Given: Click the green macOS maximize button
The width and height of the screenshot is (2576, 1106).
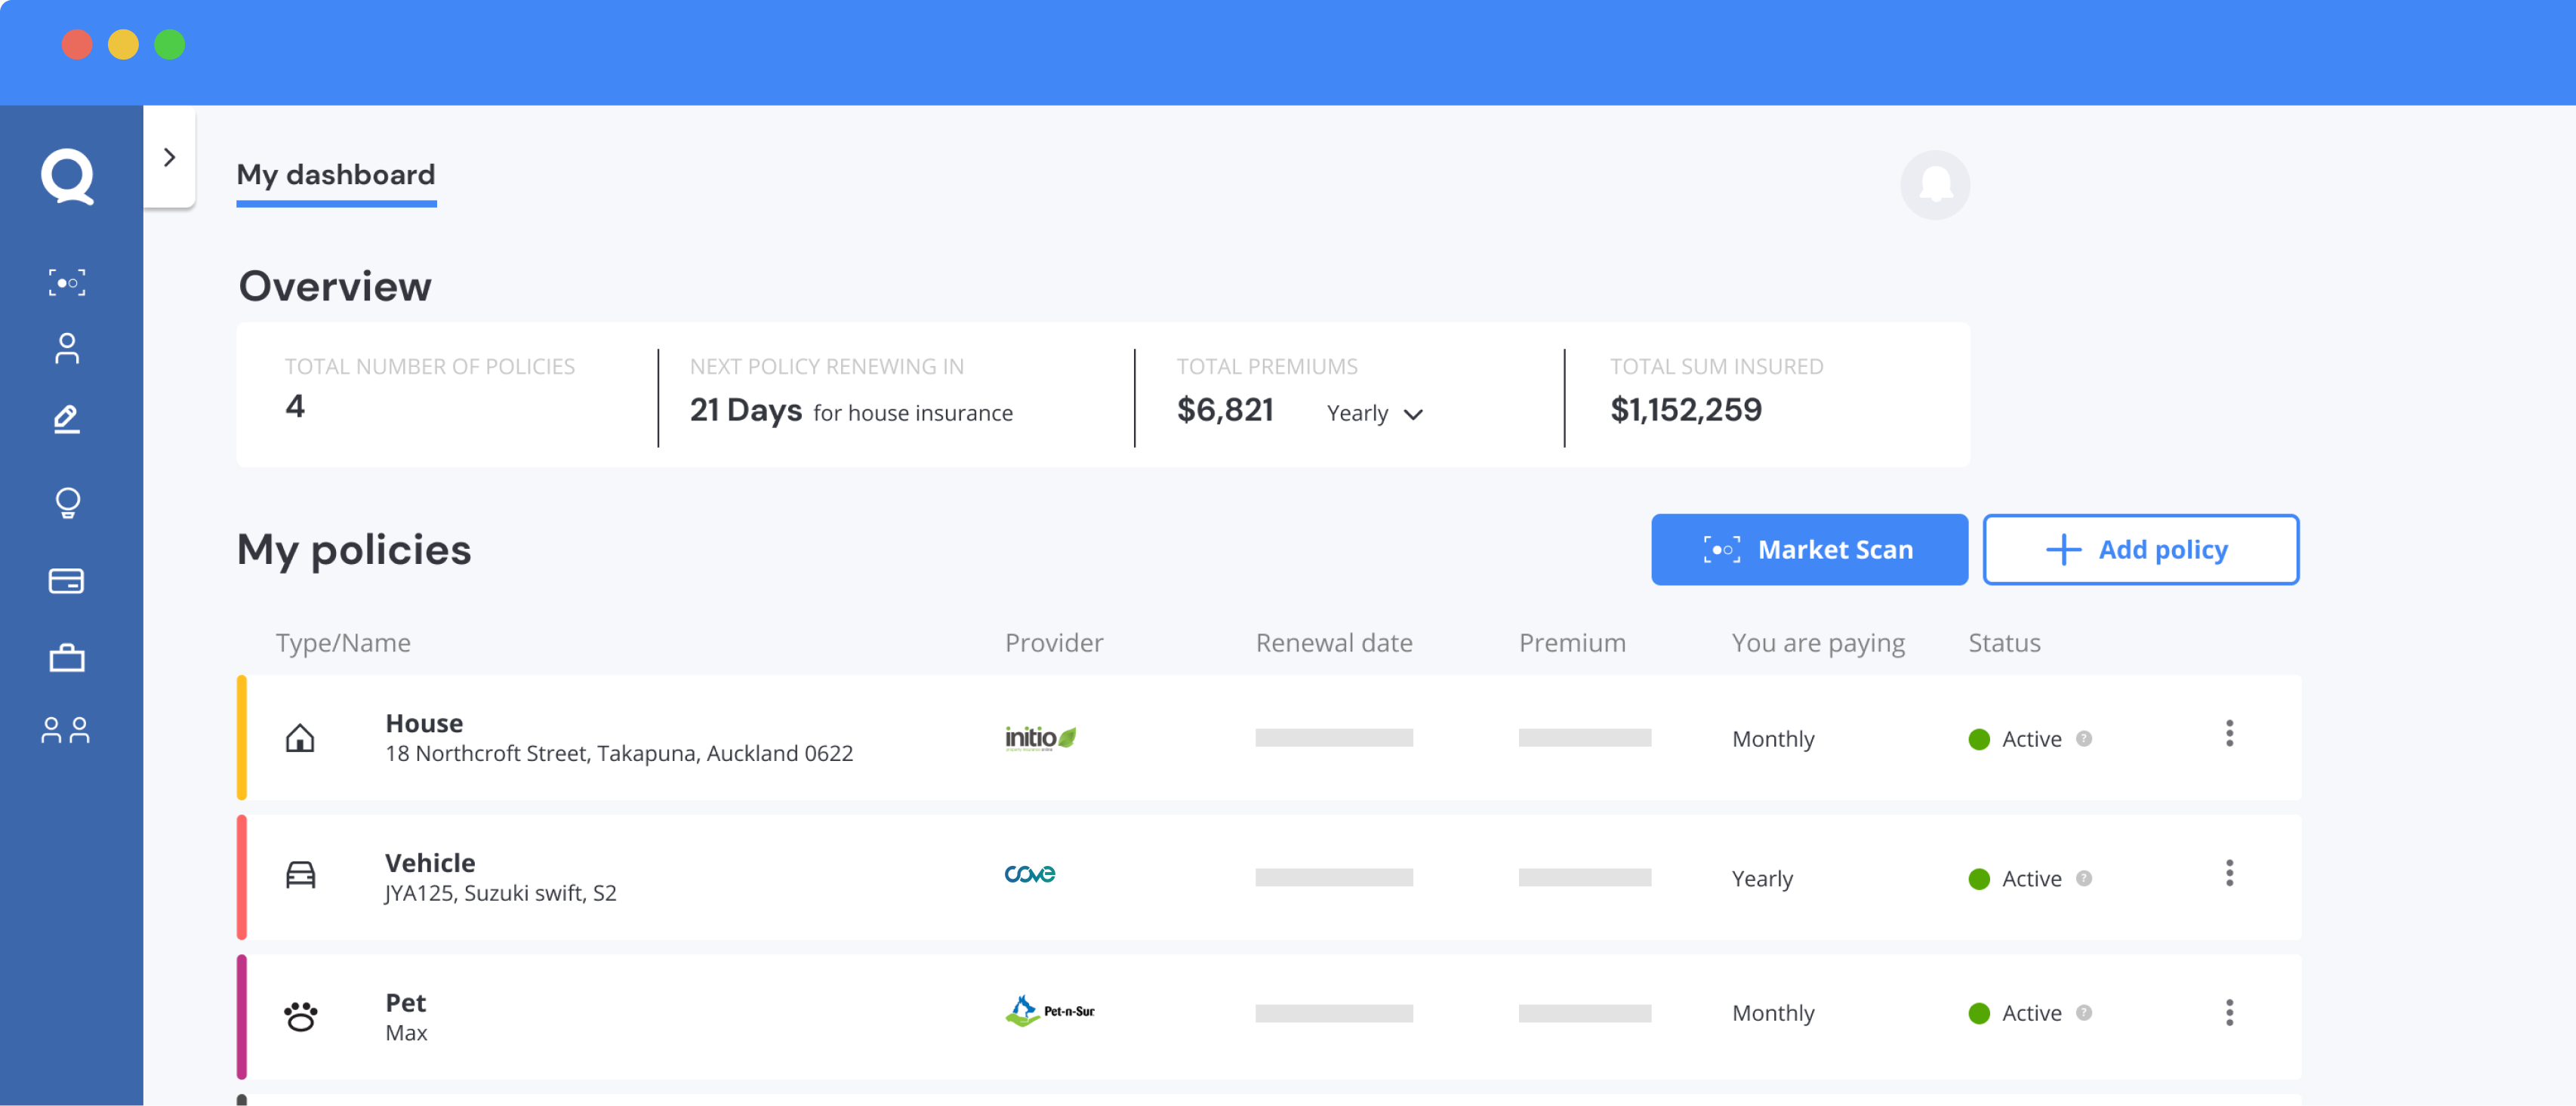Looking at the screenshot, I should coord(170,45).
